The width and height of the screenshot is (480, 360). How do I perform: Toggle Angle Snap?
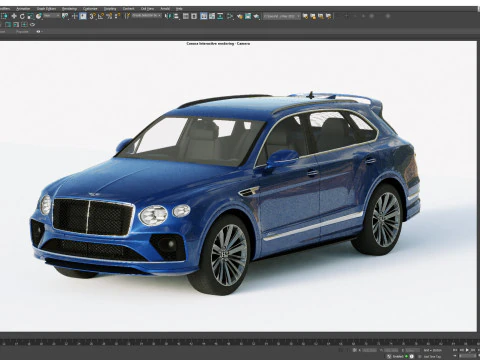(101, 16)
